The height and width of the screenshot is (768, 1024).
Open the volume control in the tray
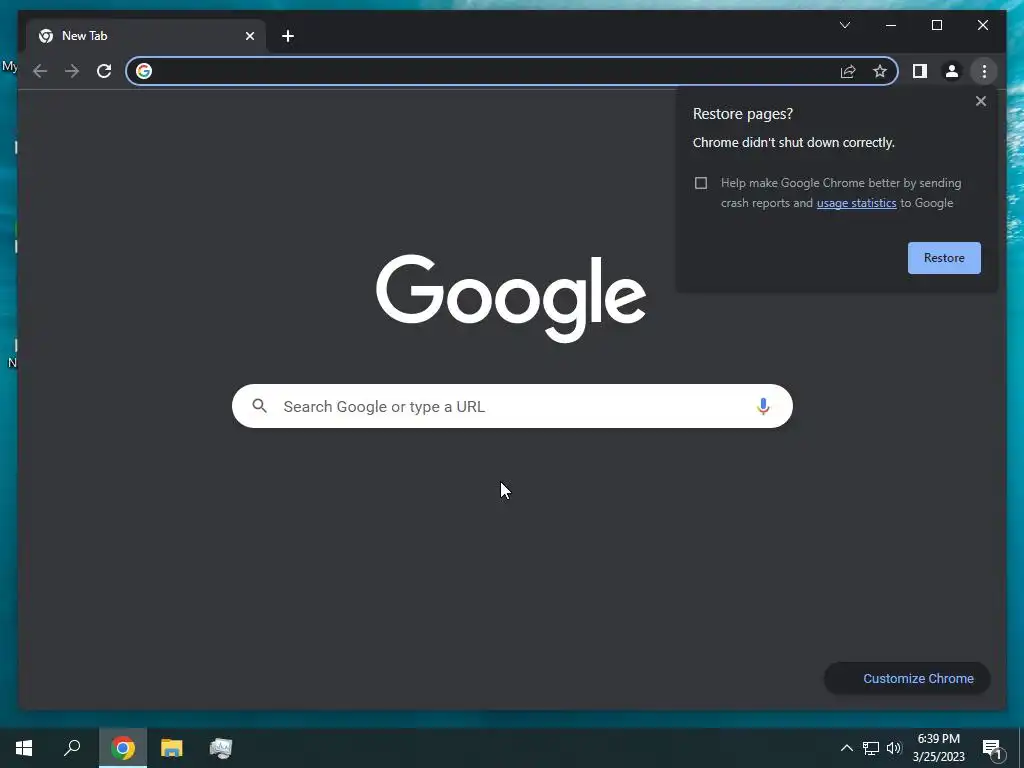(x=894, y=748)
